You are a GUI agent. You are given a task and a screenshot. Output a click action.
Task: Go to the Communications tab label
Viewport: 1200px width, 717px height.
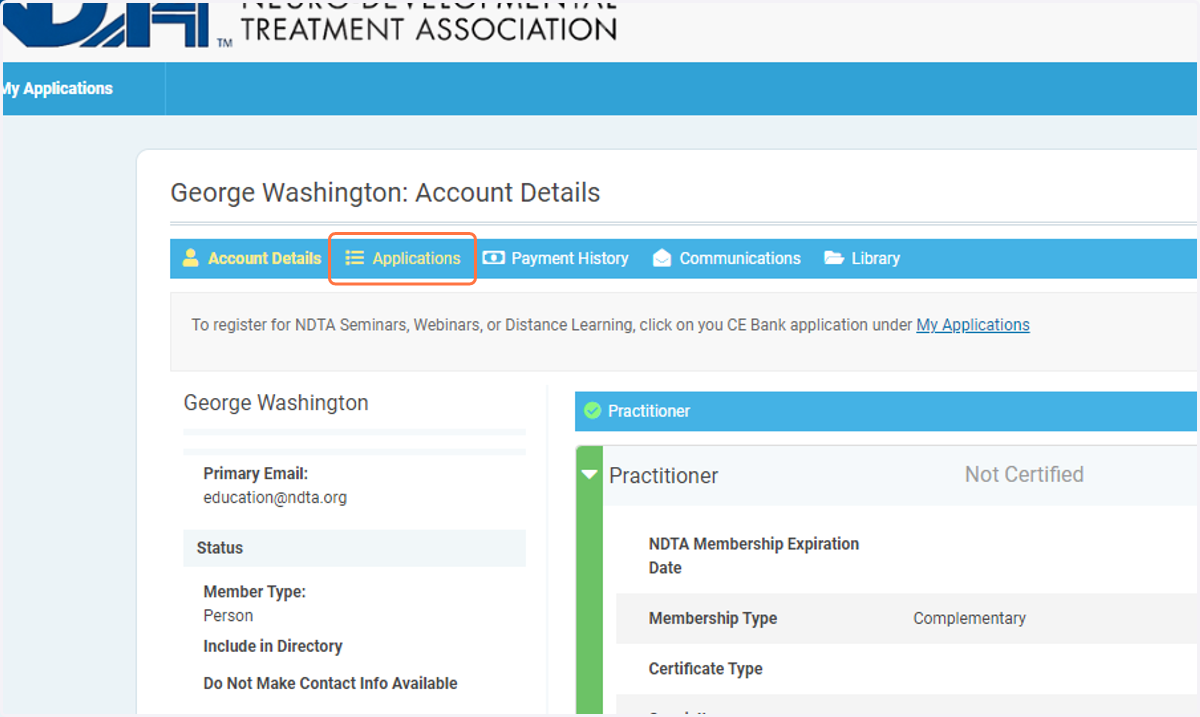click(740, 258)
